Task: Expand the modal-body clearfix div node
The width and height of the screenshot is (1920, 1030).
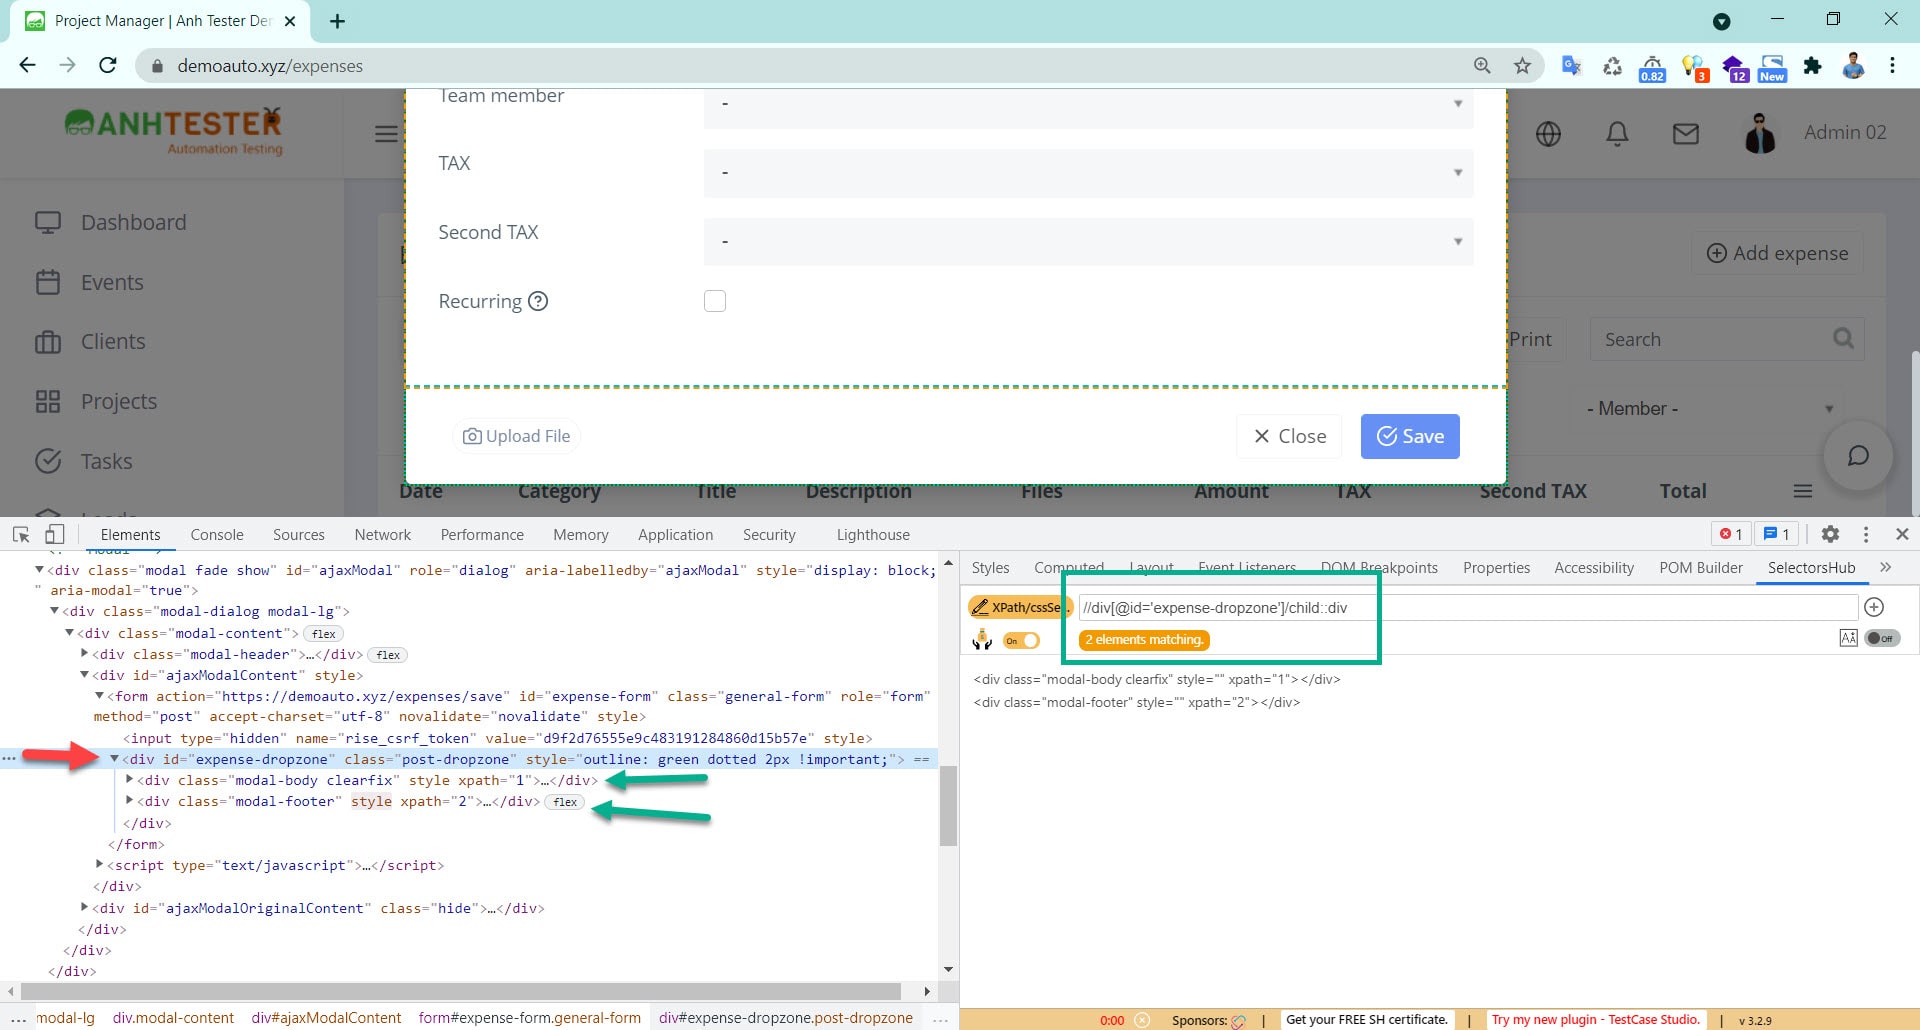Action: 129,779
